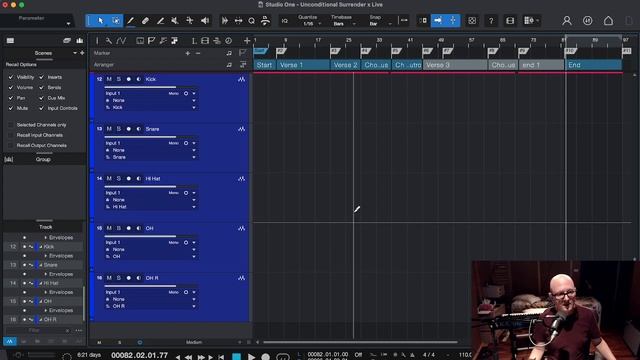This screenshot has height=360, width=640.
Task: Solo the Snare track
Action: pos(119,129)
